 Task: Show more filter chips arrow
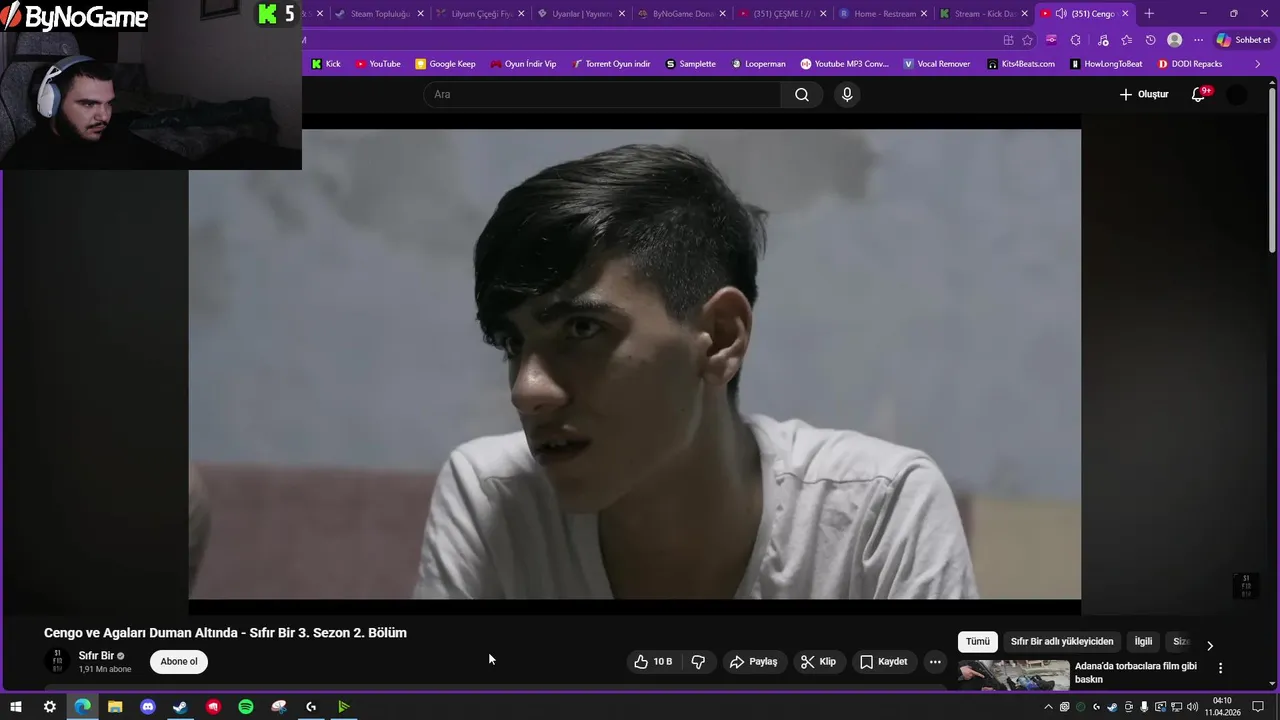coord(1210,645)
